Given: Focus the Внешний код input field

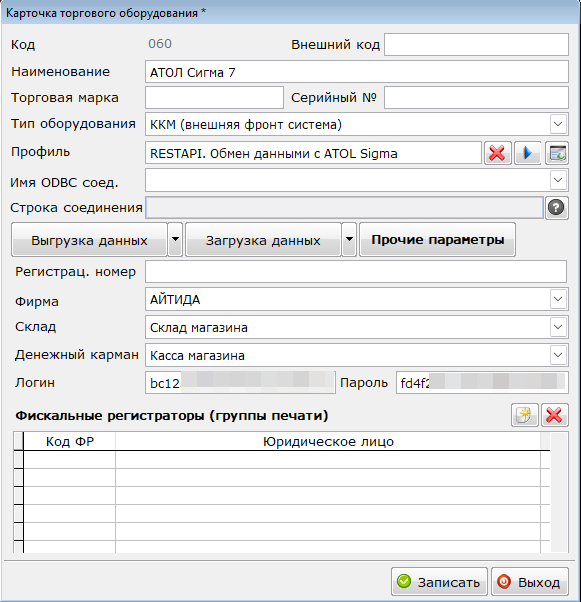Looking at the screenshot, I should 476,45.
